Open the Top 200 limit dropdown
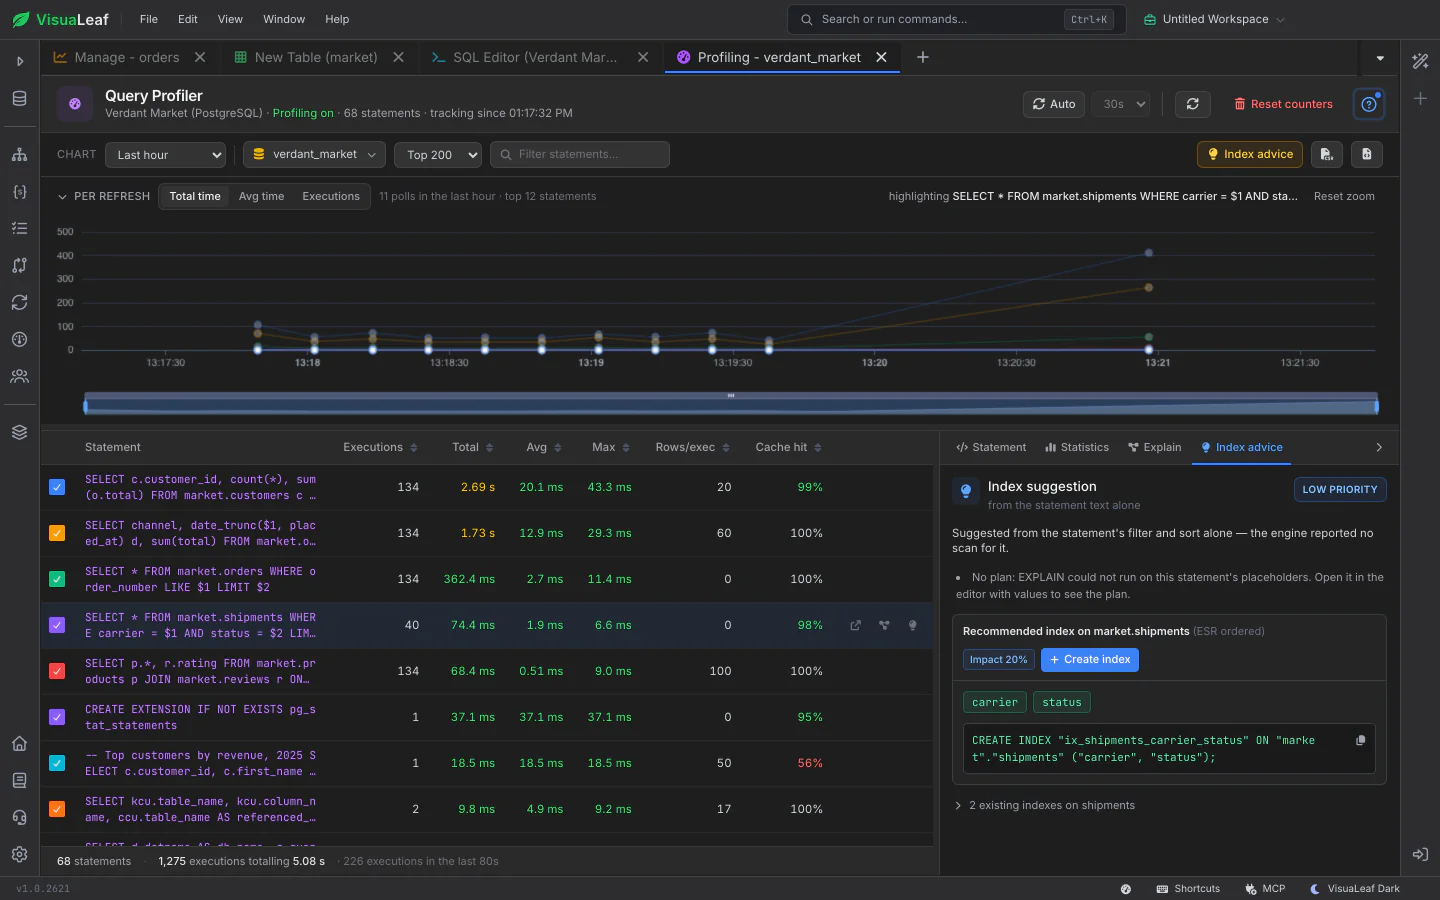This screenshot has height=900, width=1440. point(438,155)
